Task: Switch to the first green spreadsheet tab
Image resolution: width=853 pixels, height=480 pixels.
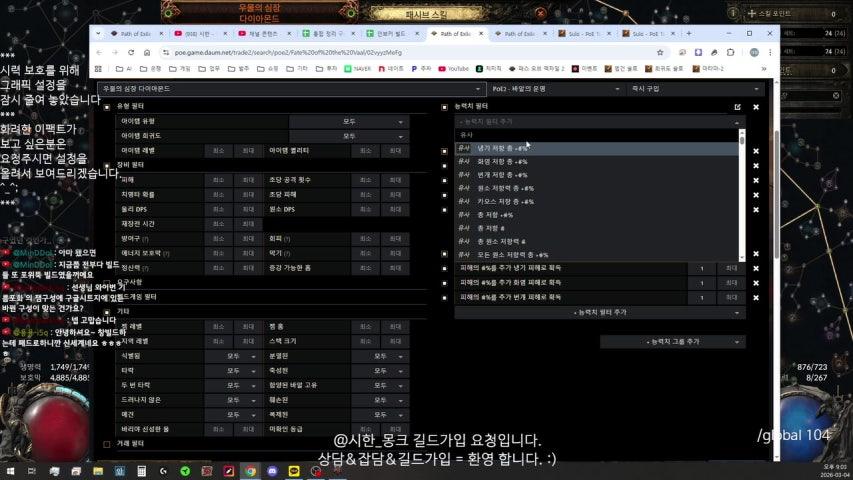Action: tap(327, 33)
